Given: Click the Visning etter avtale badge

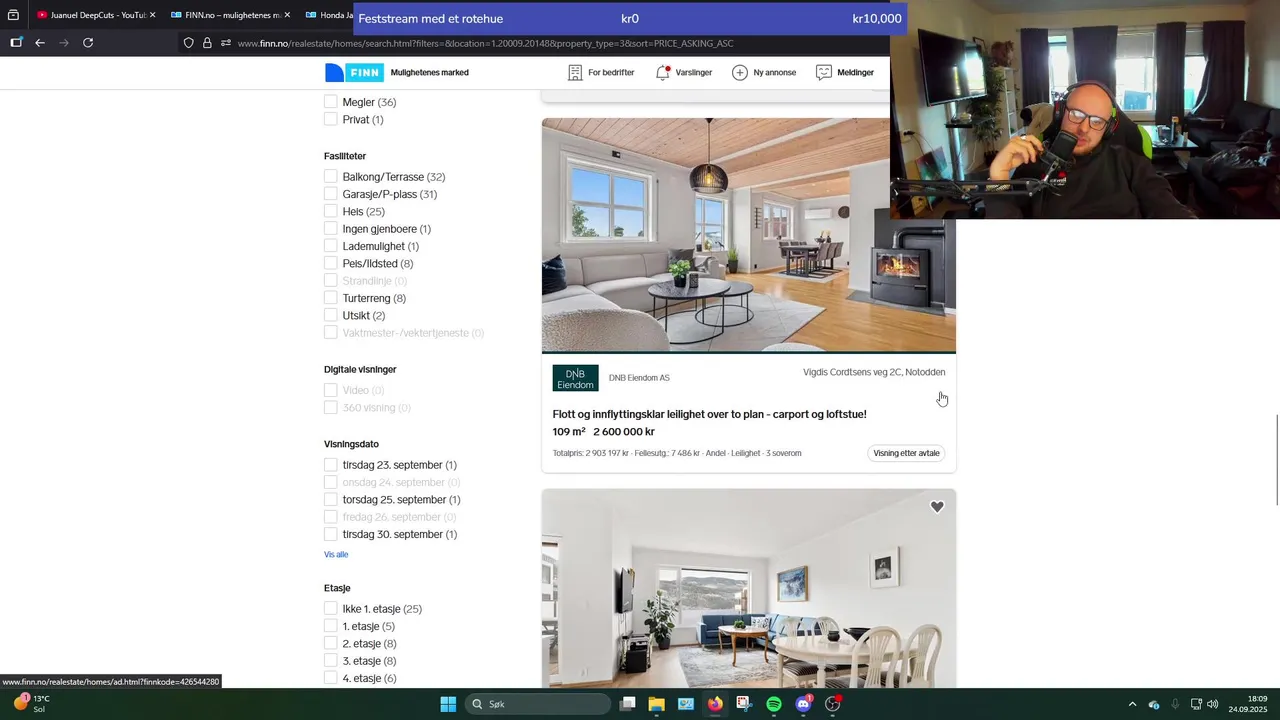Looking at the screenshot, I should point(907,453).
